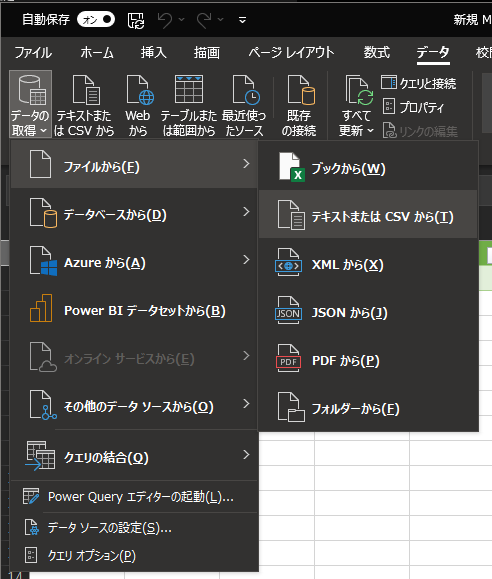Choose フォルダーから(F) in submenu
The width and height of the screenshot is (492, 579).
368,407
